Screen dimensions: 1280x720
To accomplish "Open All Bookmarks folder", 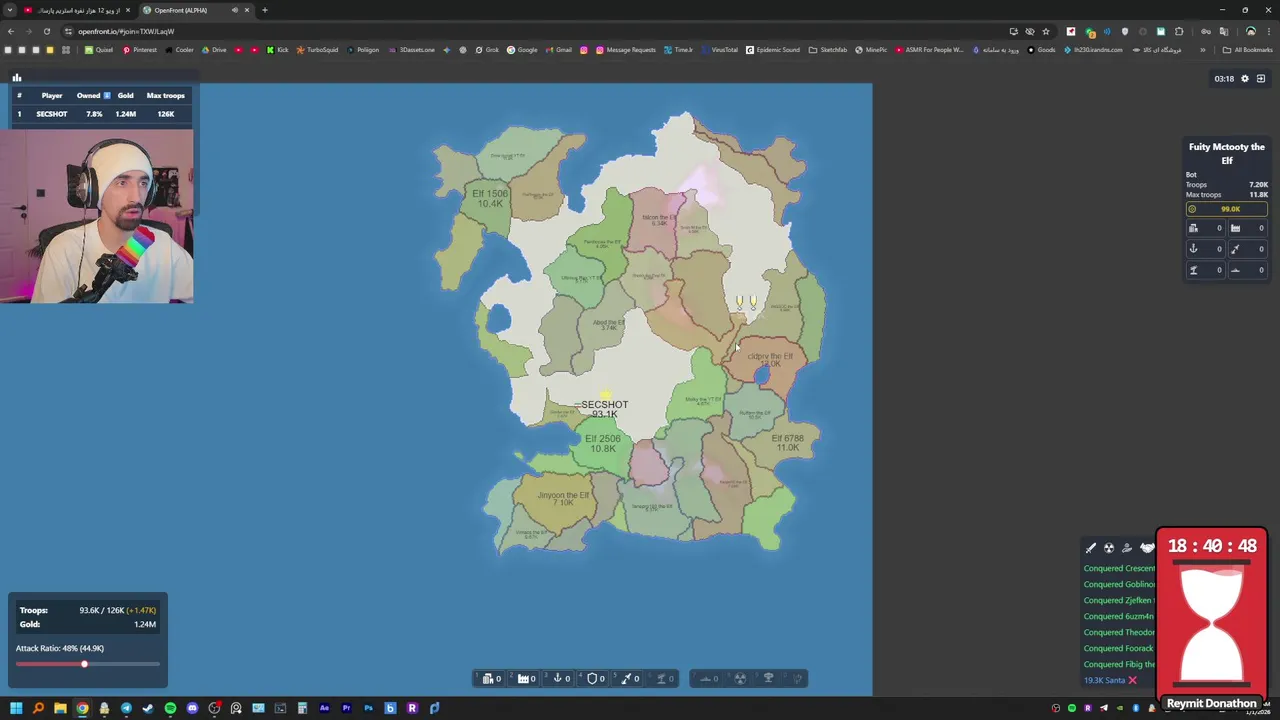I will 1248,50.
